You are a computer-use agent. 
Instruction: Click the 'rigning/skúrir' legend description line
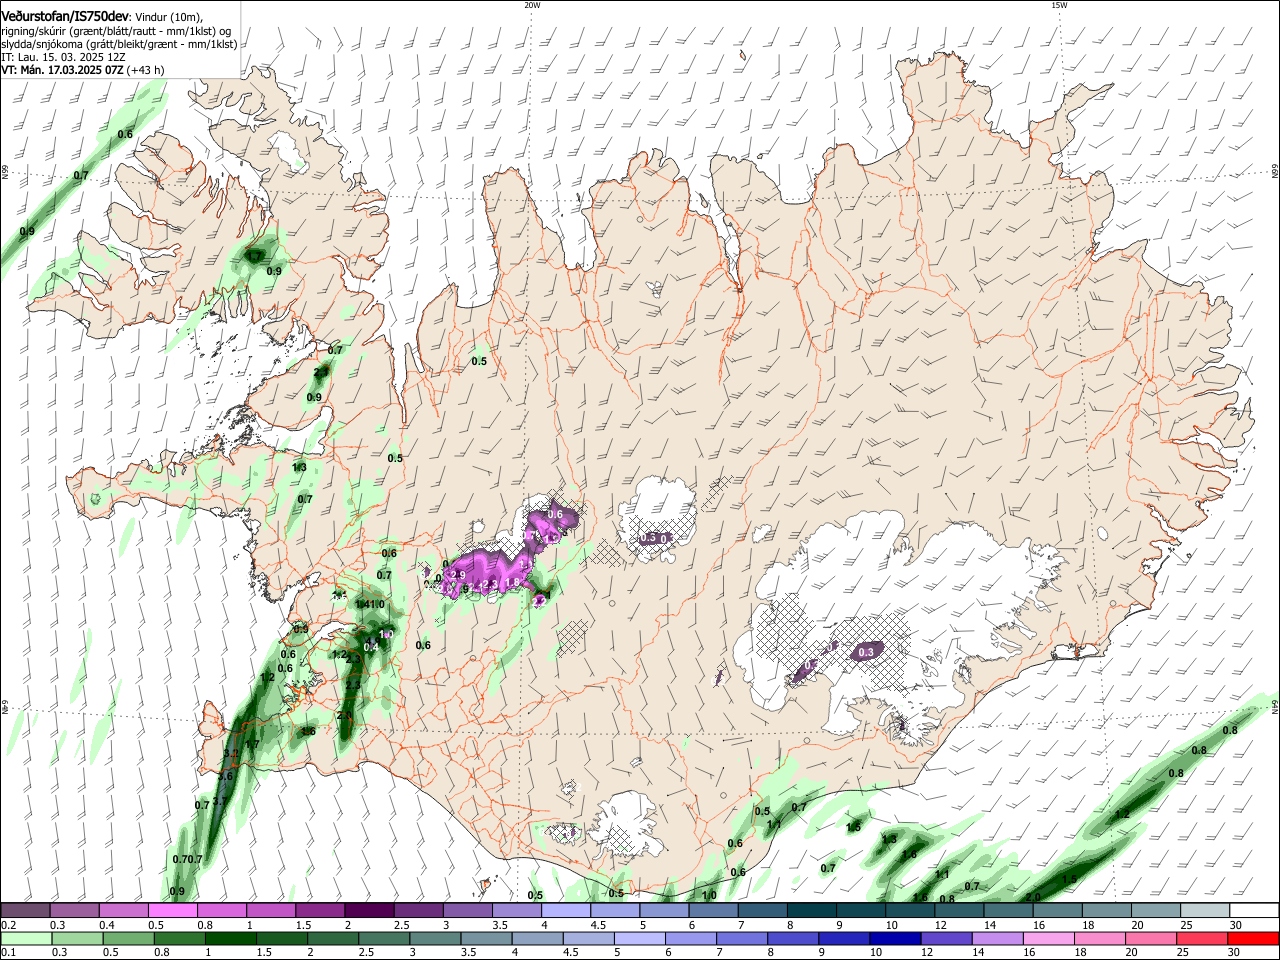pyautogui.click(x=117, y=31)
